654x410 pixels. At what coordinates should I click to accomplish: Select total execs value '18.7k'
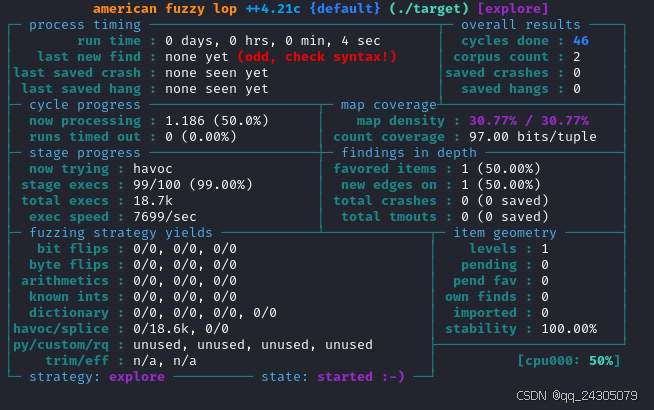pyautogui.click(x=153, y=201)
